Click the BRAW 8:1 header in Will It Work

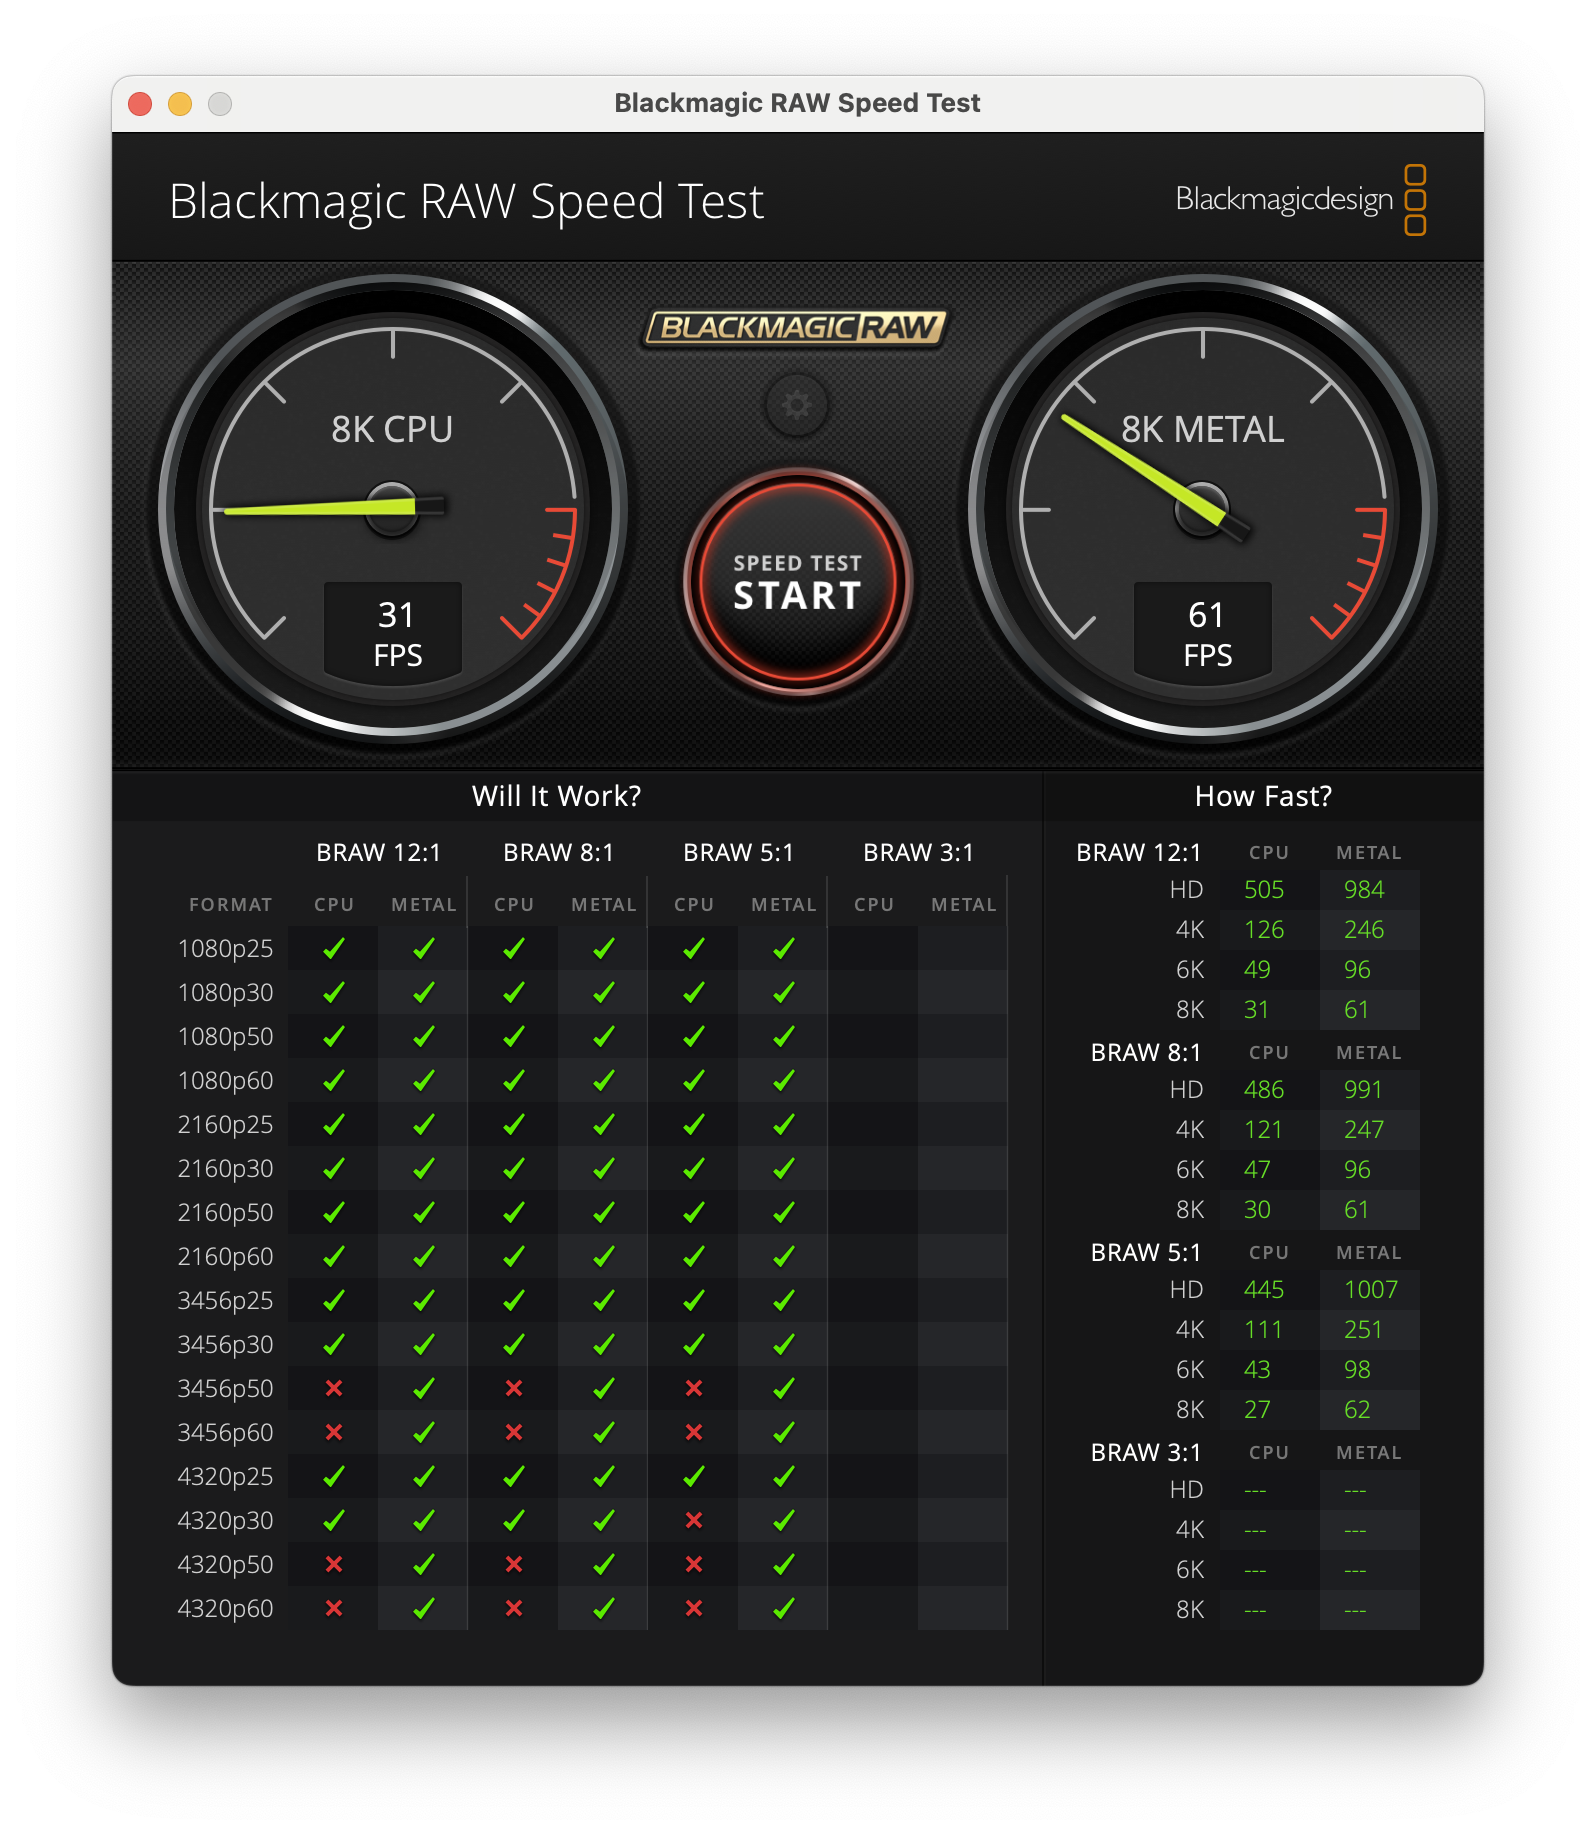pyautogui.click(x=558, y=853)
